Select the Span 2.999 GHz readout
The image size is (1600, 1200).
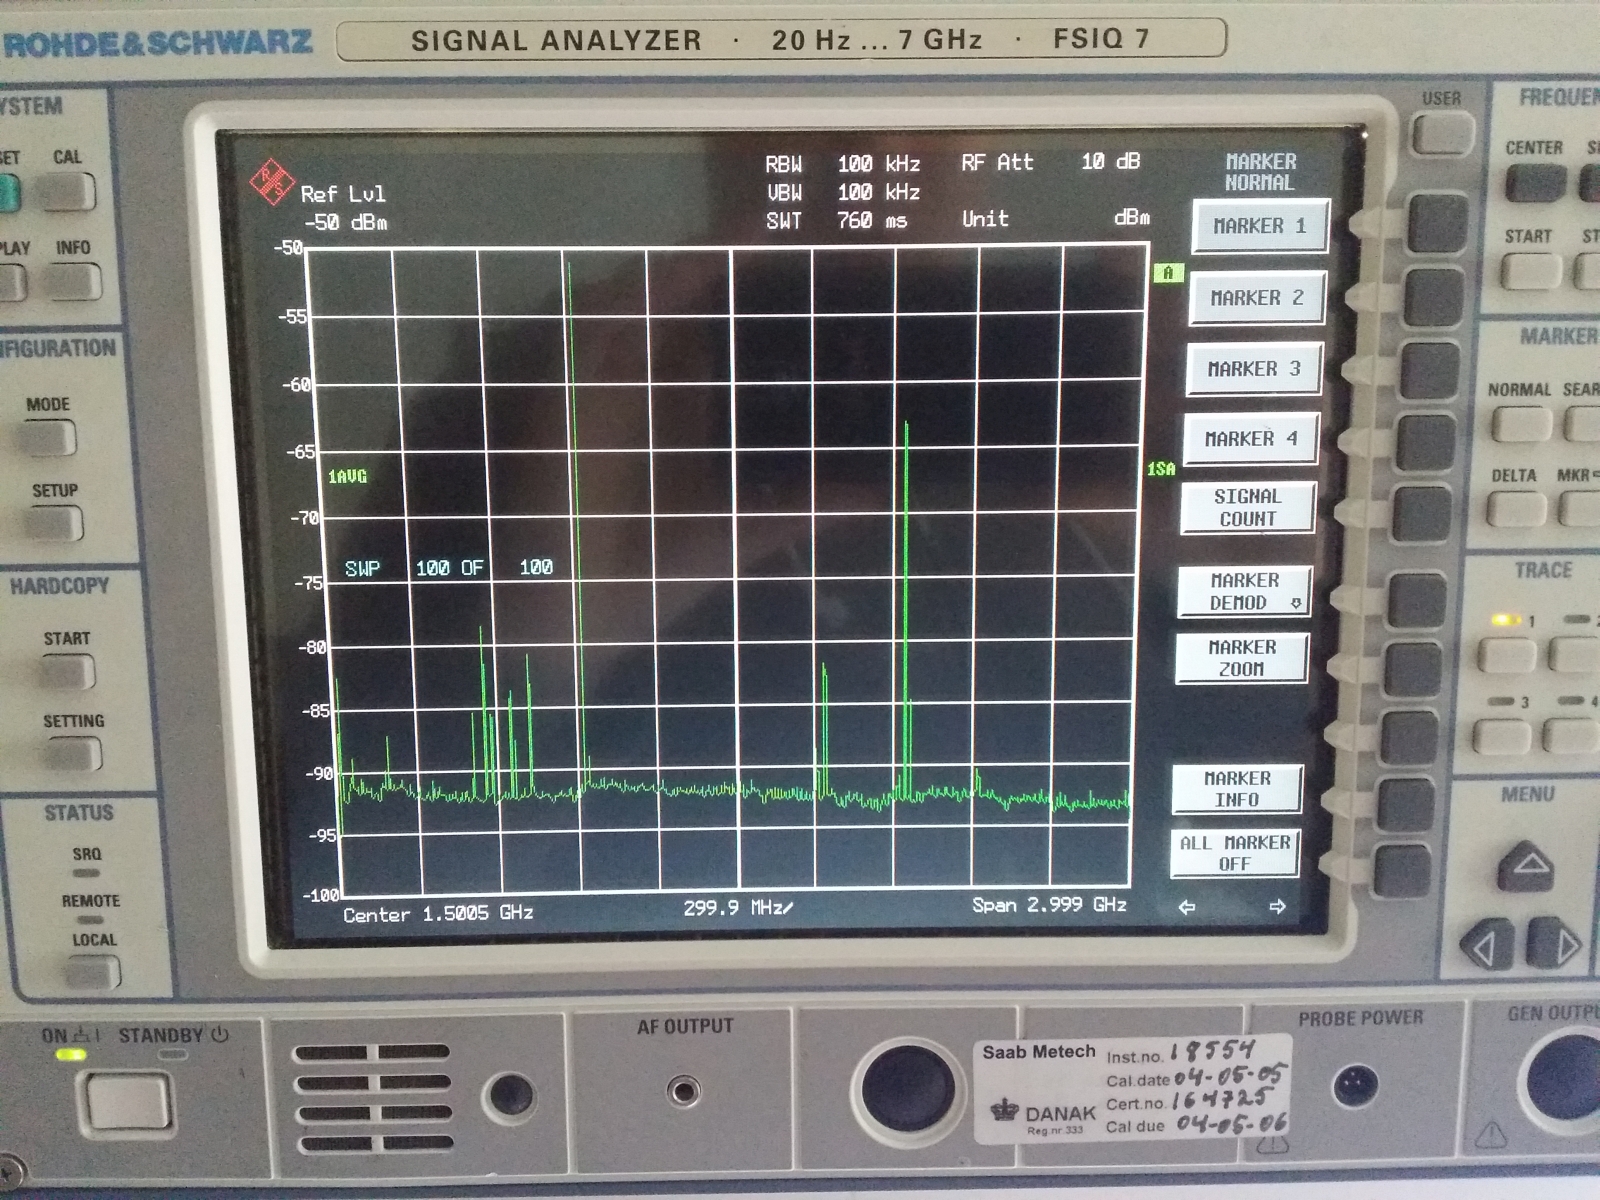point(1049,905)
